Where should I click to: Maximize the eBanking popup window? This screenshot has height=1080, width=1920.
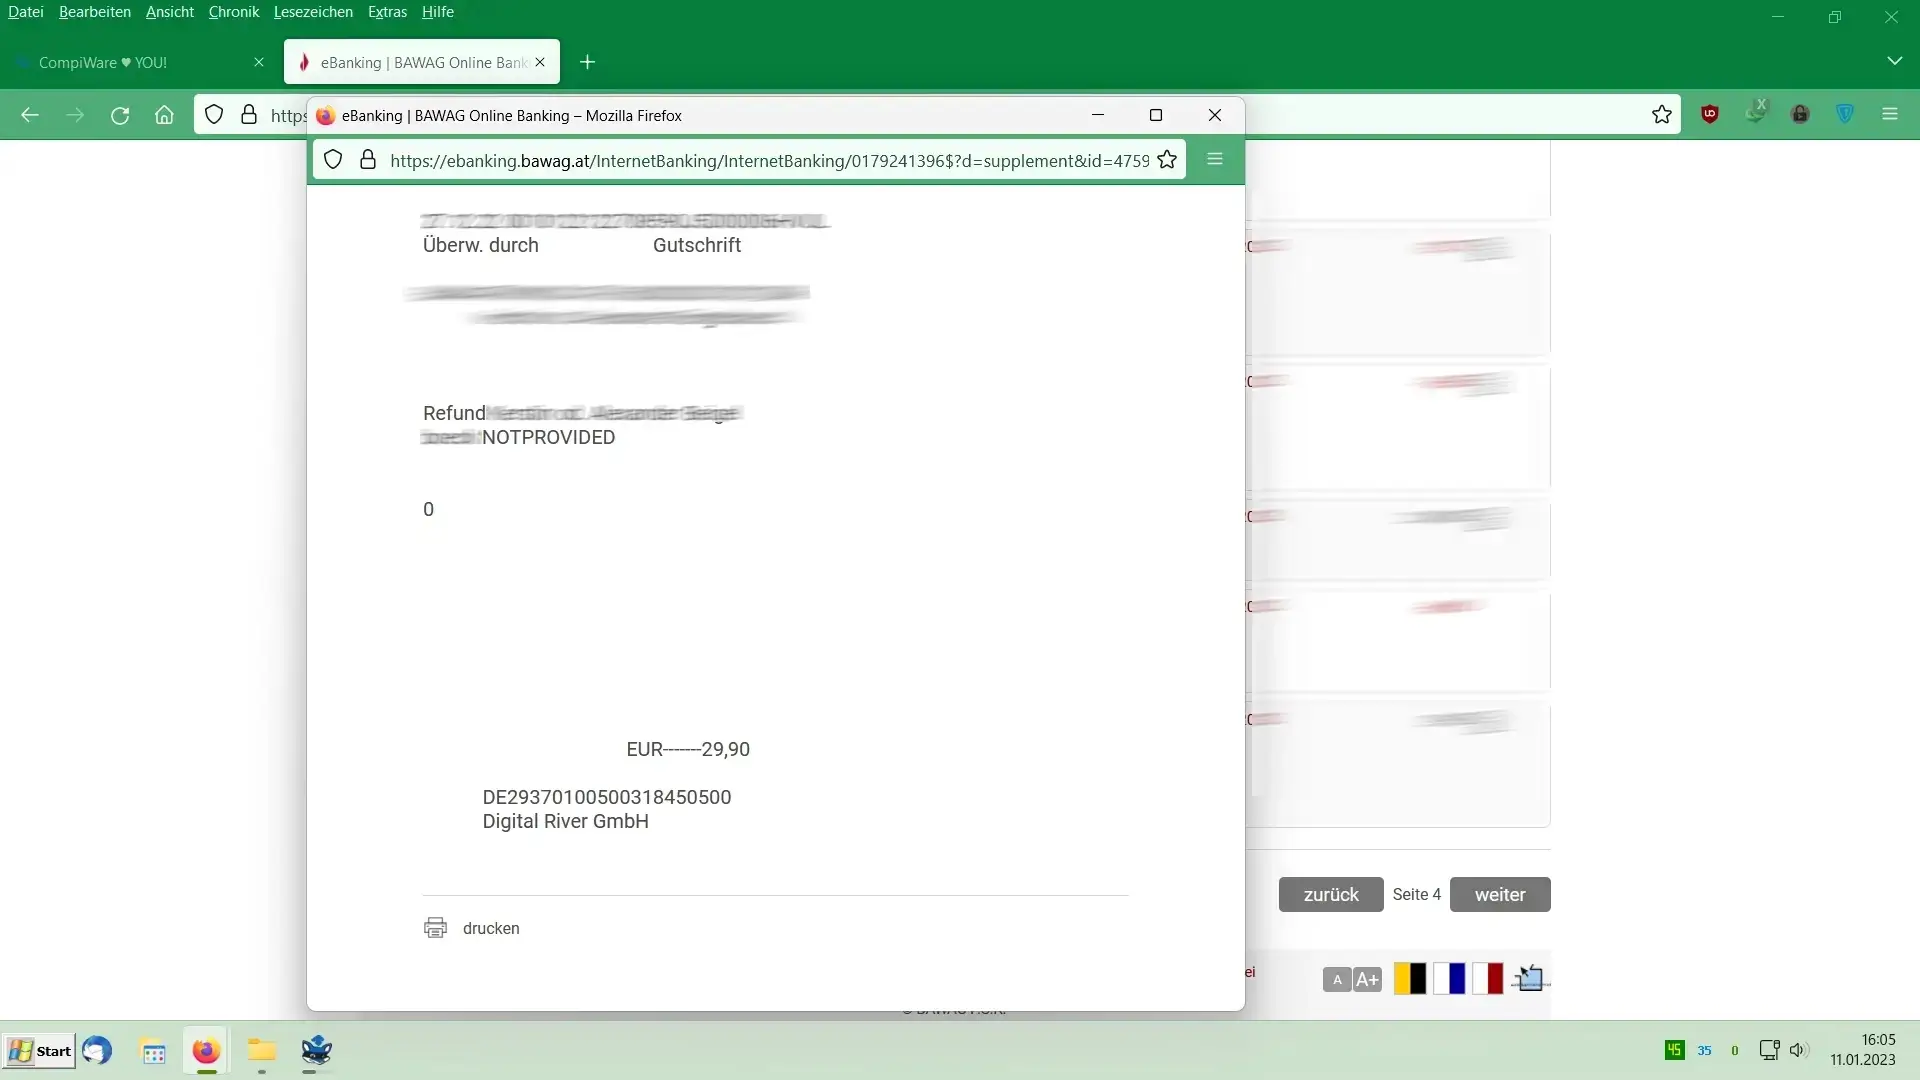click(x=1156, y=115)
